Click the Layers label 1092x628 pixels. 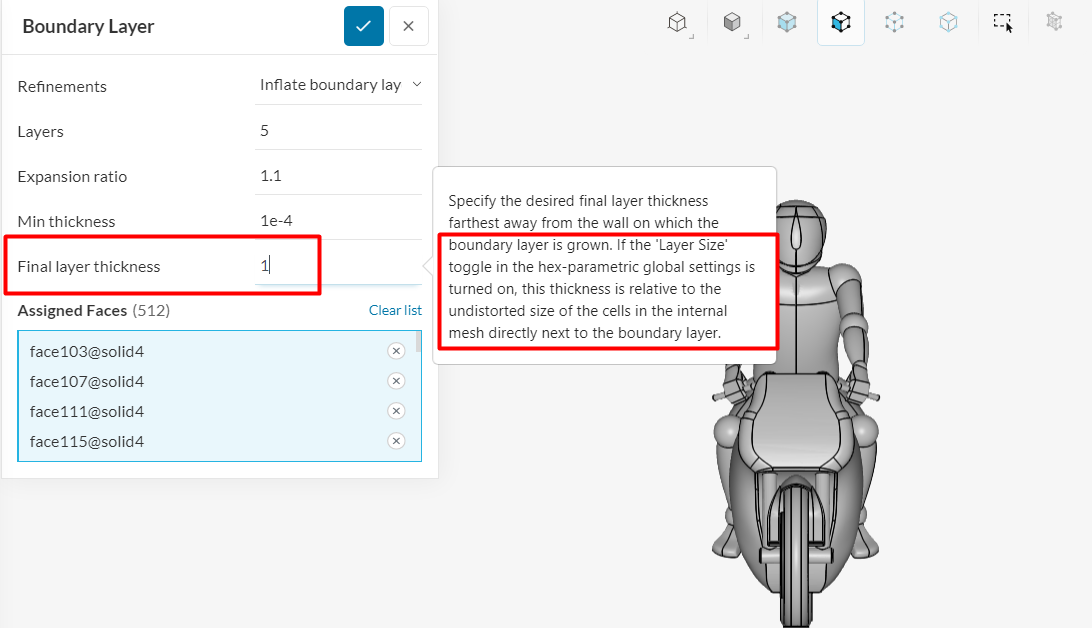[x=40, y=132]
